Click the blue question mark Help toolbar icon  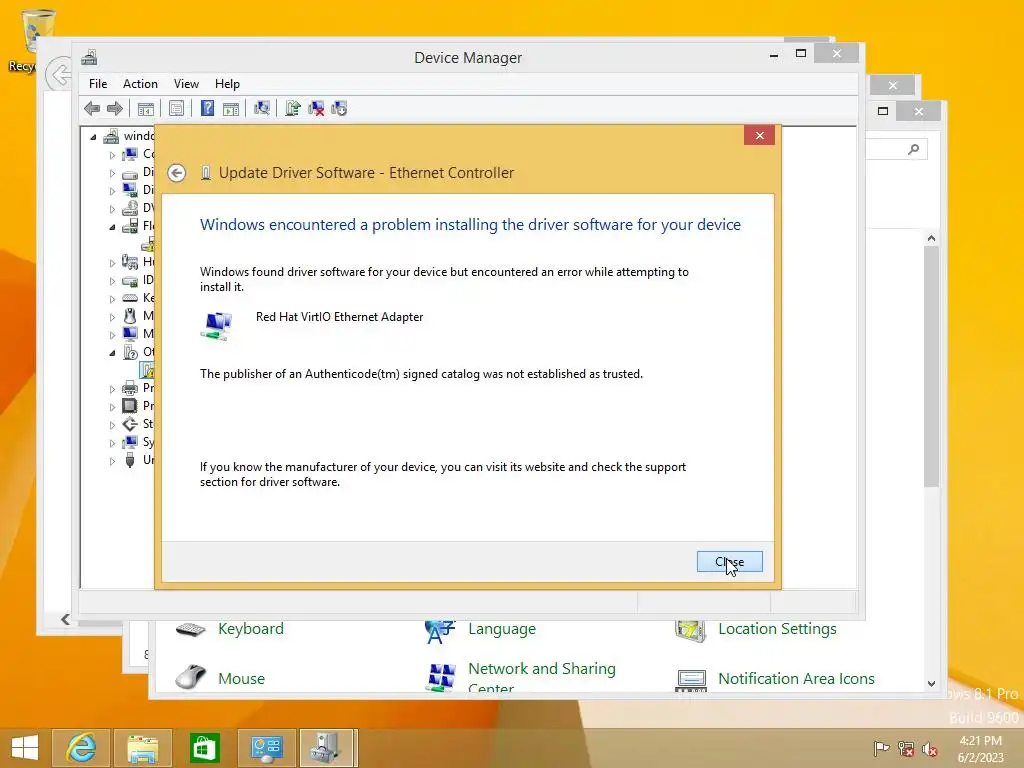click(207, 108)
